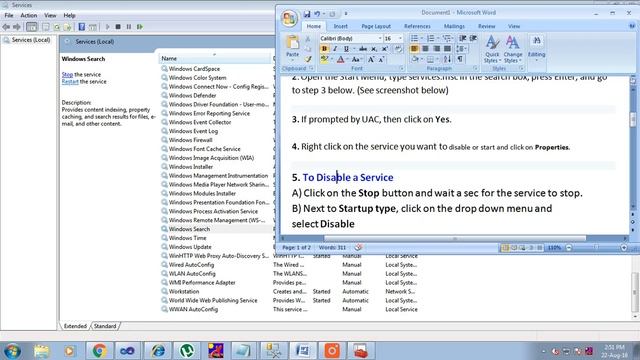Click the text highlight color button
The height and width of the screenshot is (360, 640).
tap(324, 60)
